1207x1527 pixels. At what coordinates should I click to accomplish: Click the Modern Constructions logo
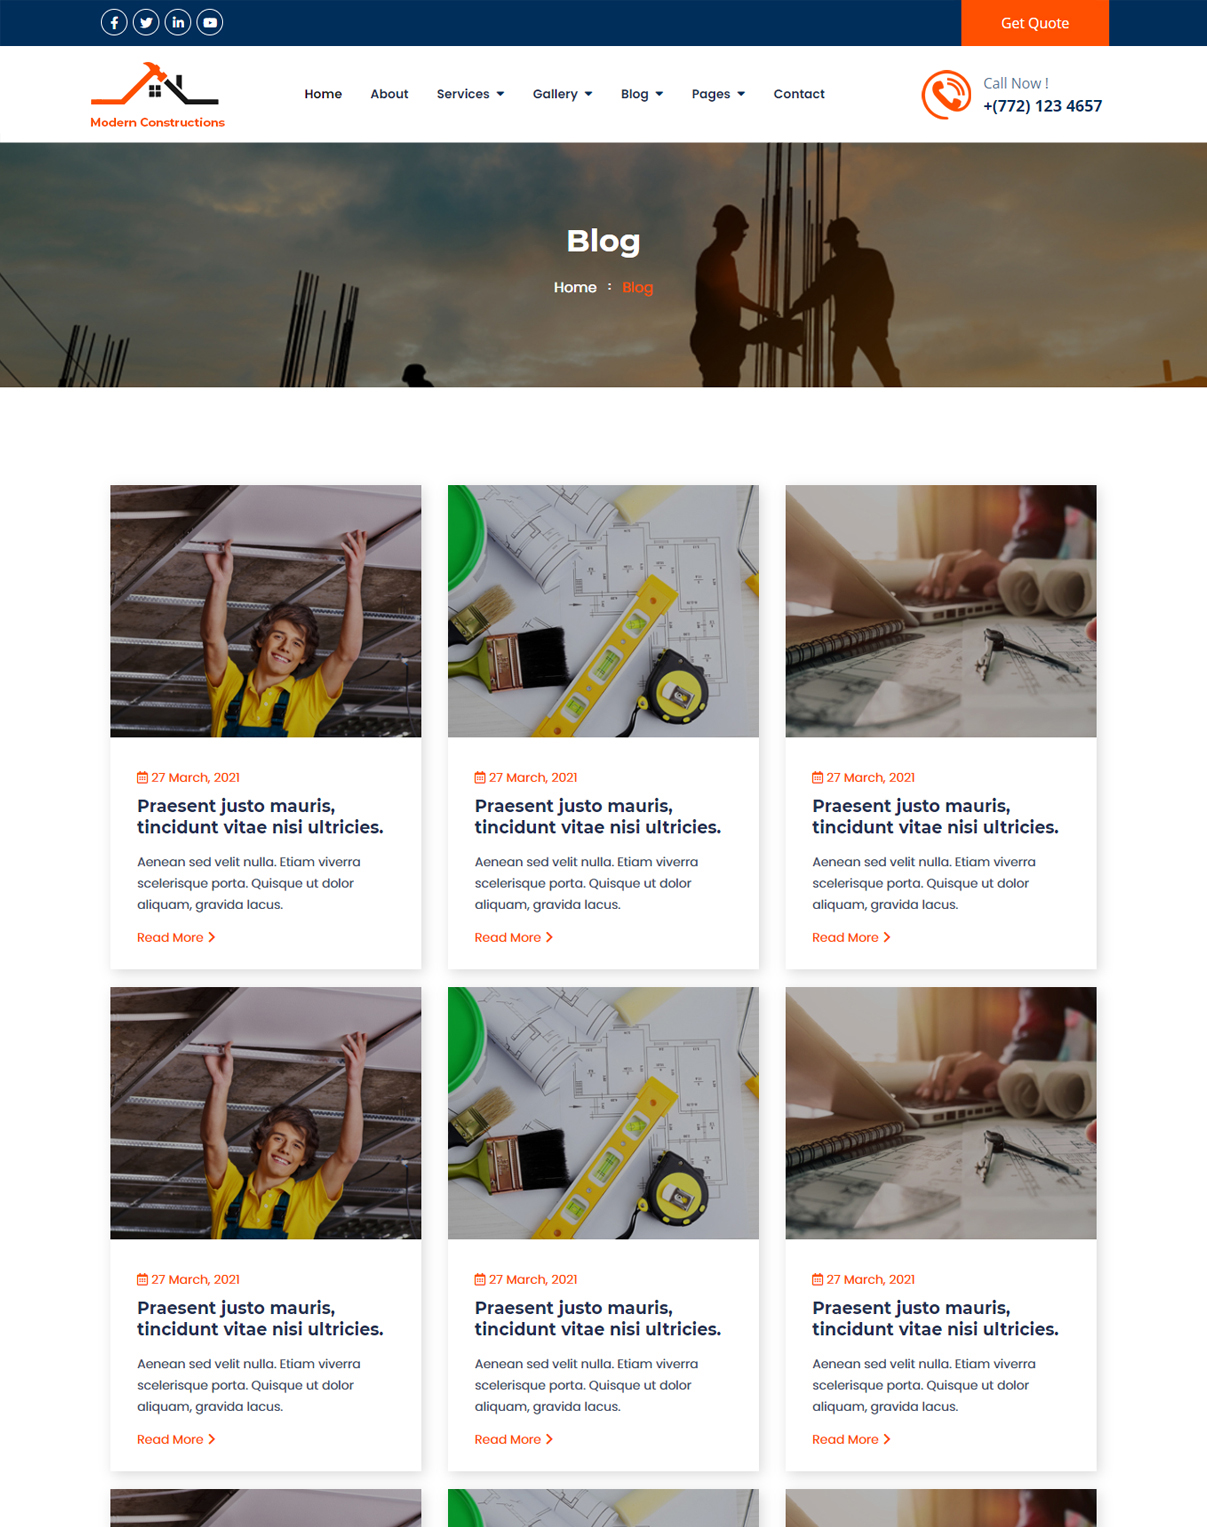tap(157, 95)
